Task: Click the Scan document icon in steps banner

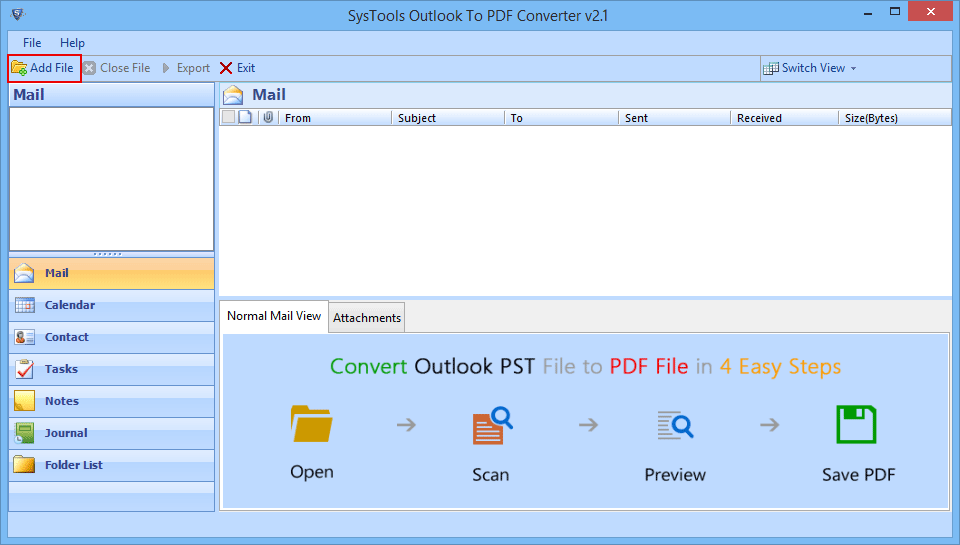Action: click(x=492, y=425)
